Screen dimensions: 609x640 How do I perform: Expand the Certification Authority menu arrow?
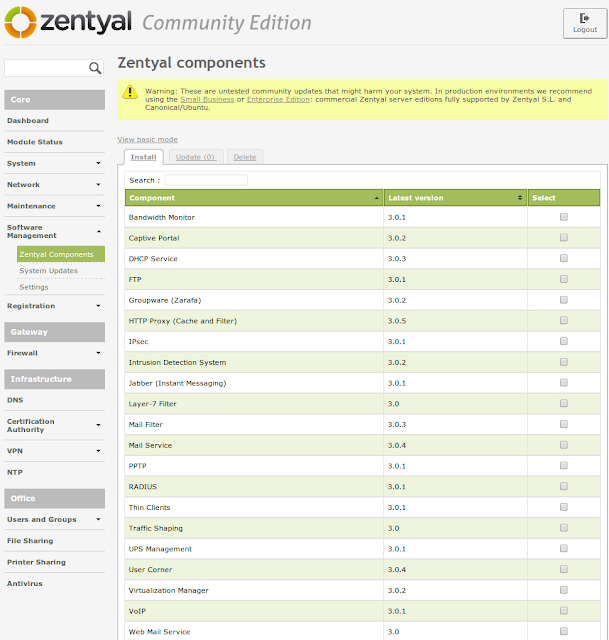click(98, 425)
